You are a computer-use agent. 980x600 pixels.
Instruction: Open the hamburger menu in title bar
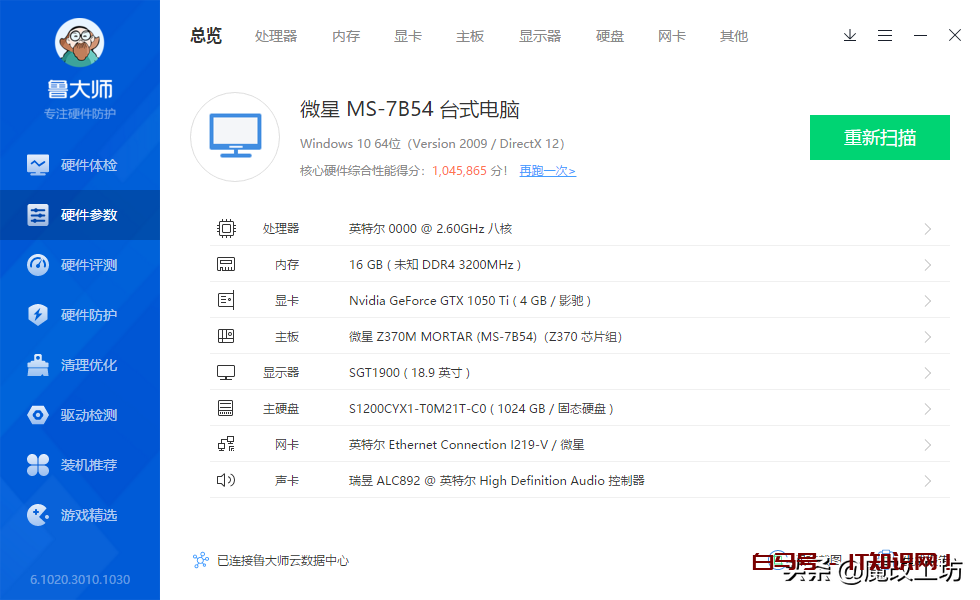click(885, 36)
